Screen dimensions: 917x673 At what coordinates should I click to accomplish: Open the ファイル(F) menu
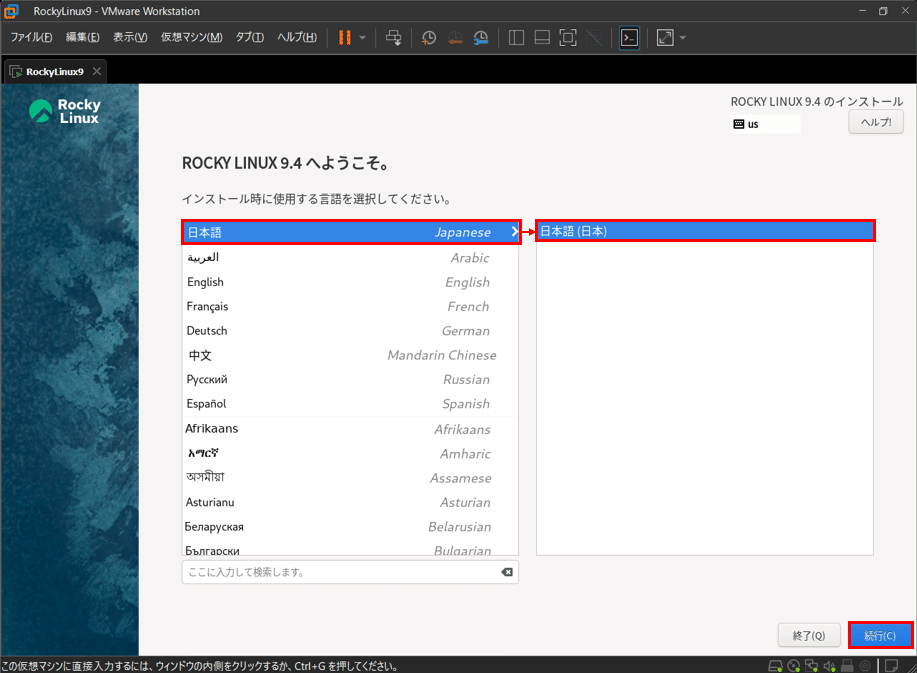click(31, 37)
